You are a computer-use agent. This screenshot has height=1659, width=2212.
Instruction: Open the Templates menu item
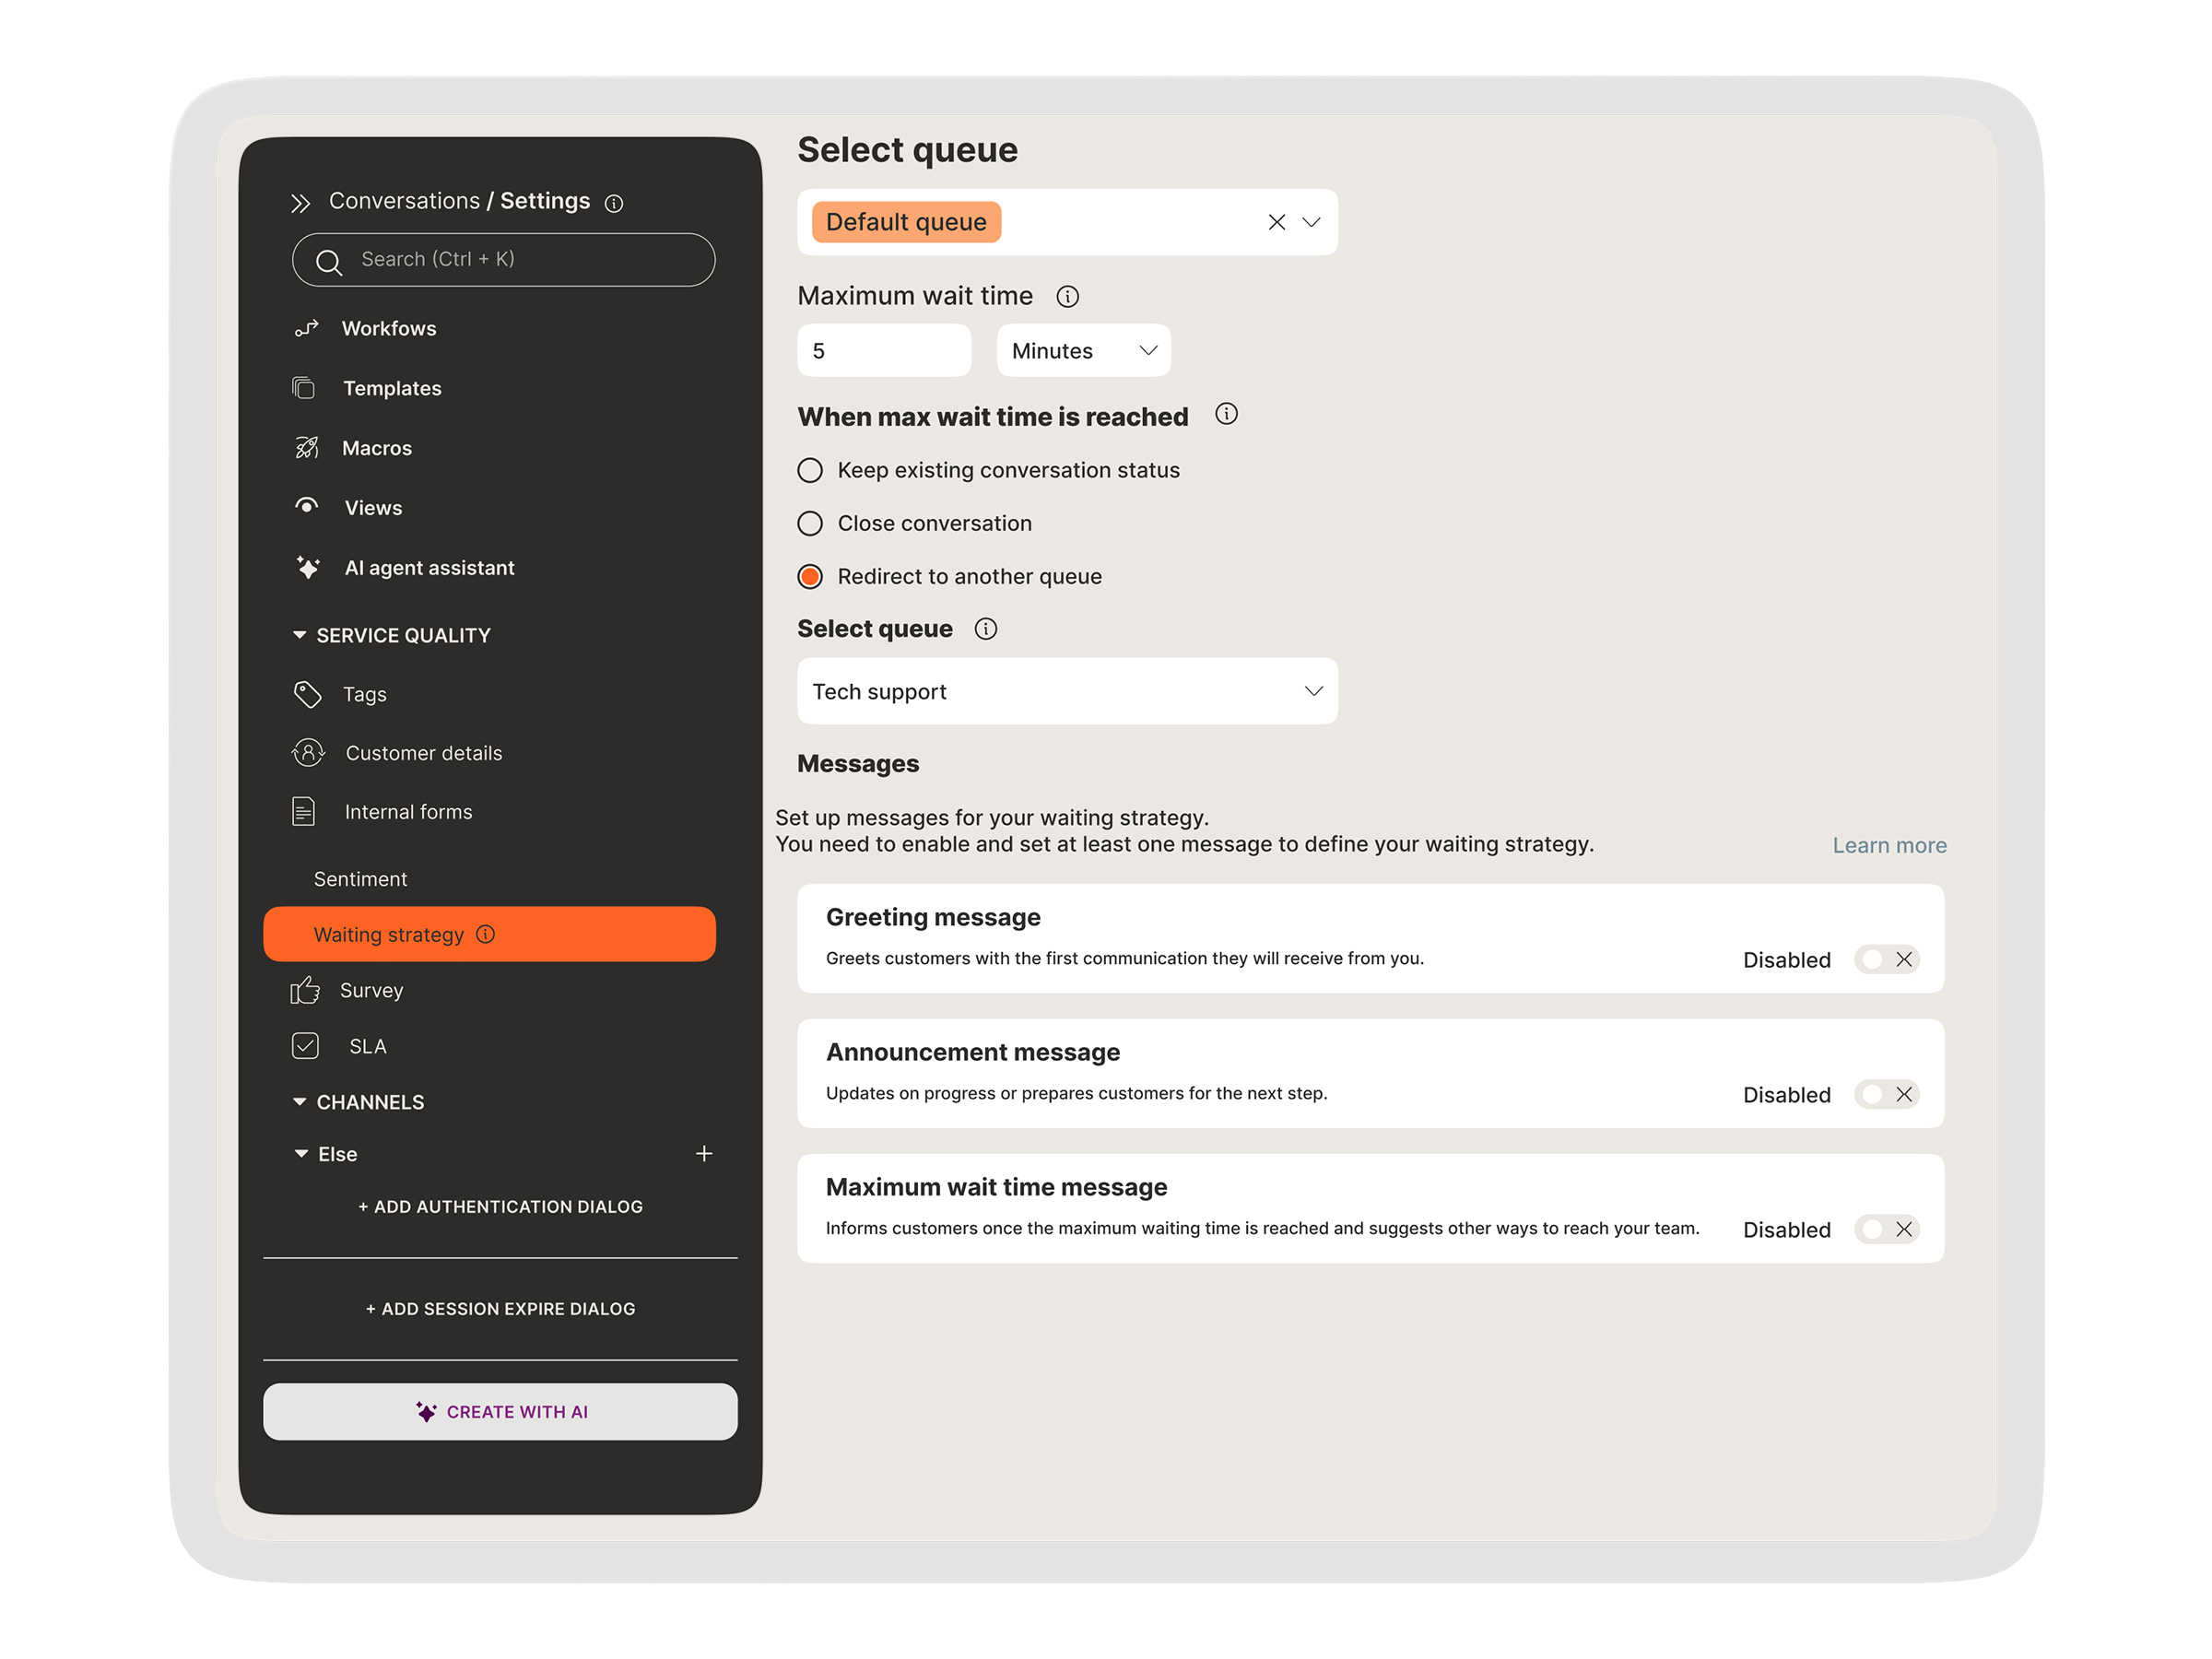click(x=391, y=388)
